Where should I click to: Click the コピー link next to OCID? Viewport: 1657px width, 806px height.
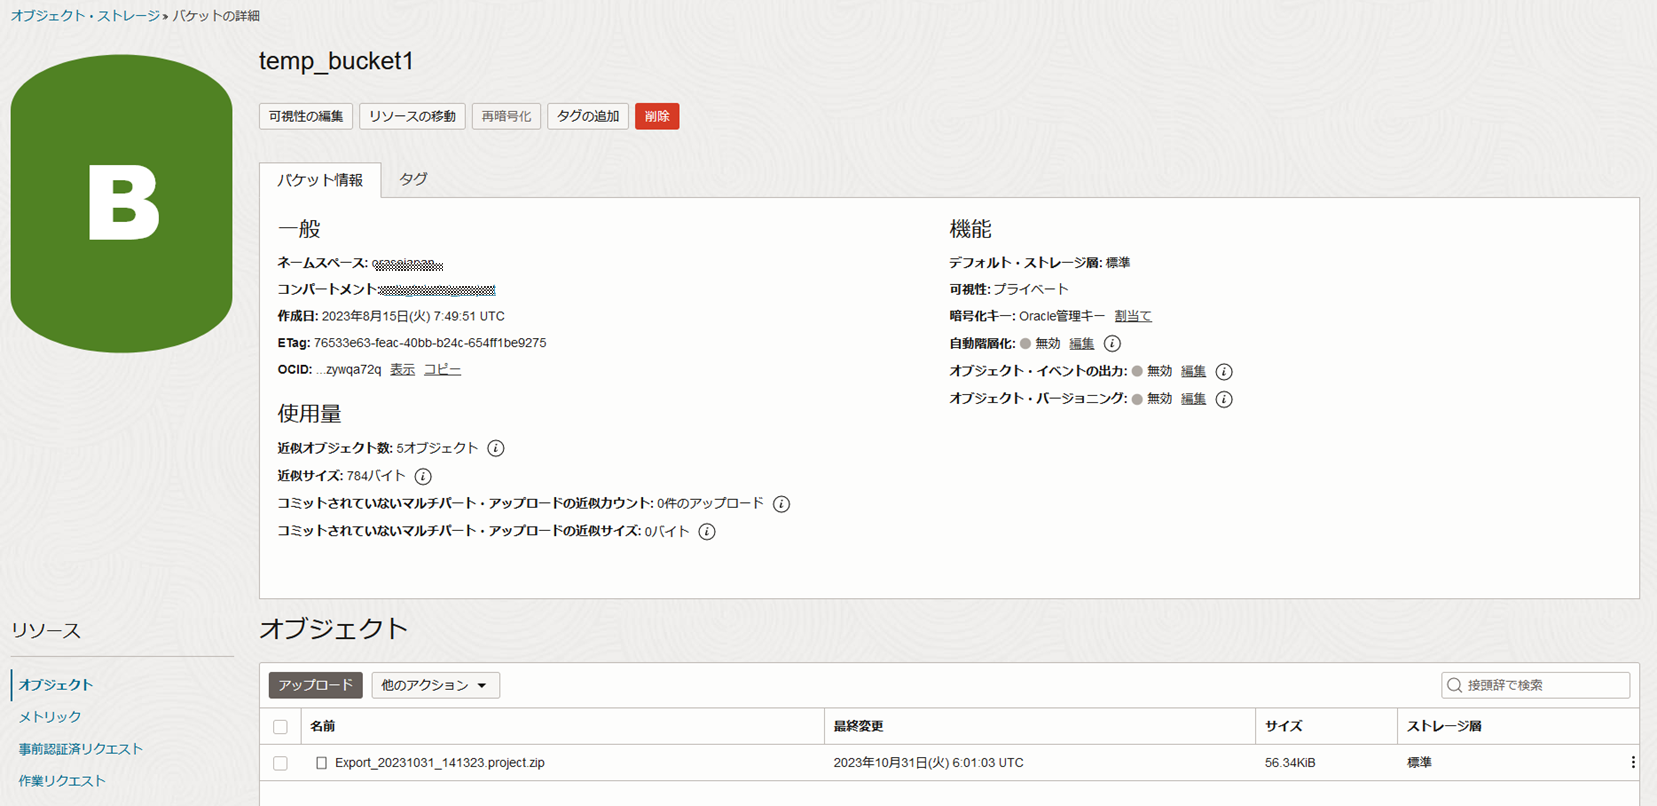pyautogui.click(x=442, y=369)
